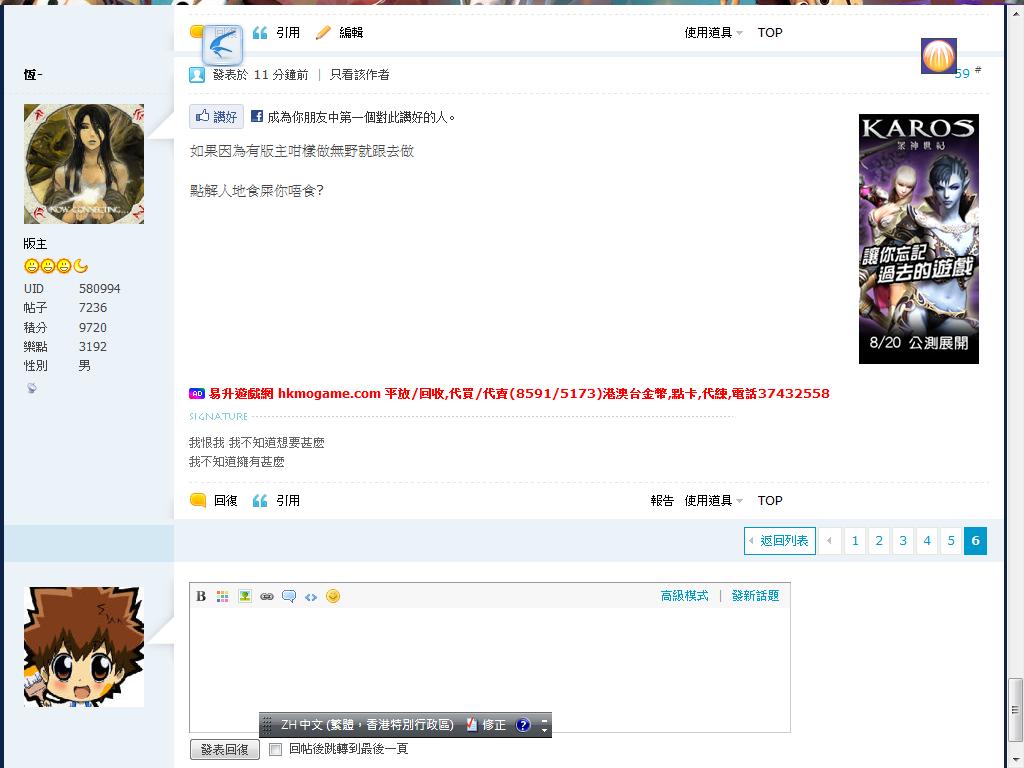Enable 回帖後跳轉到最後一頁 checkbox
The height and width of the screenshot is (768, 1024).
click(x=276, y=749)
